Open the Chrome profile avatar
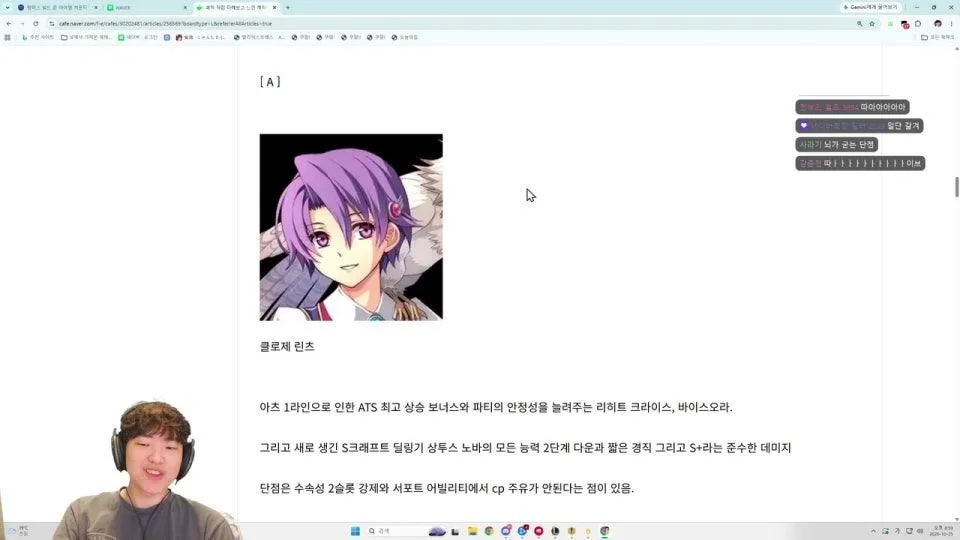 click(938, 24)
